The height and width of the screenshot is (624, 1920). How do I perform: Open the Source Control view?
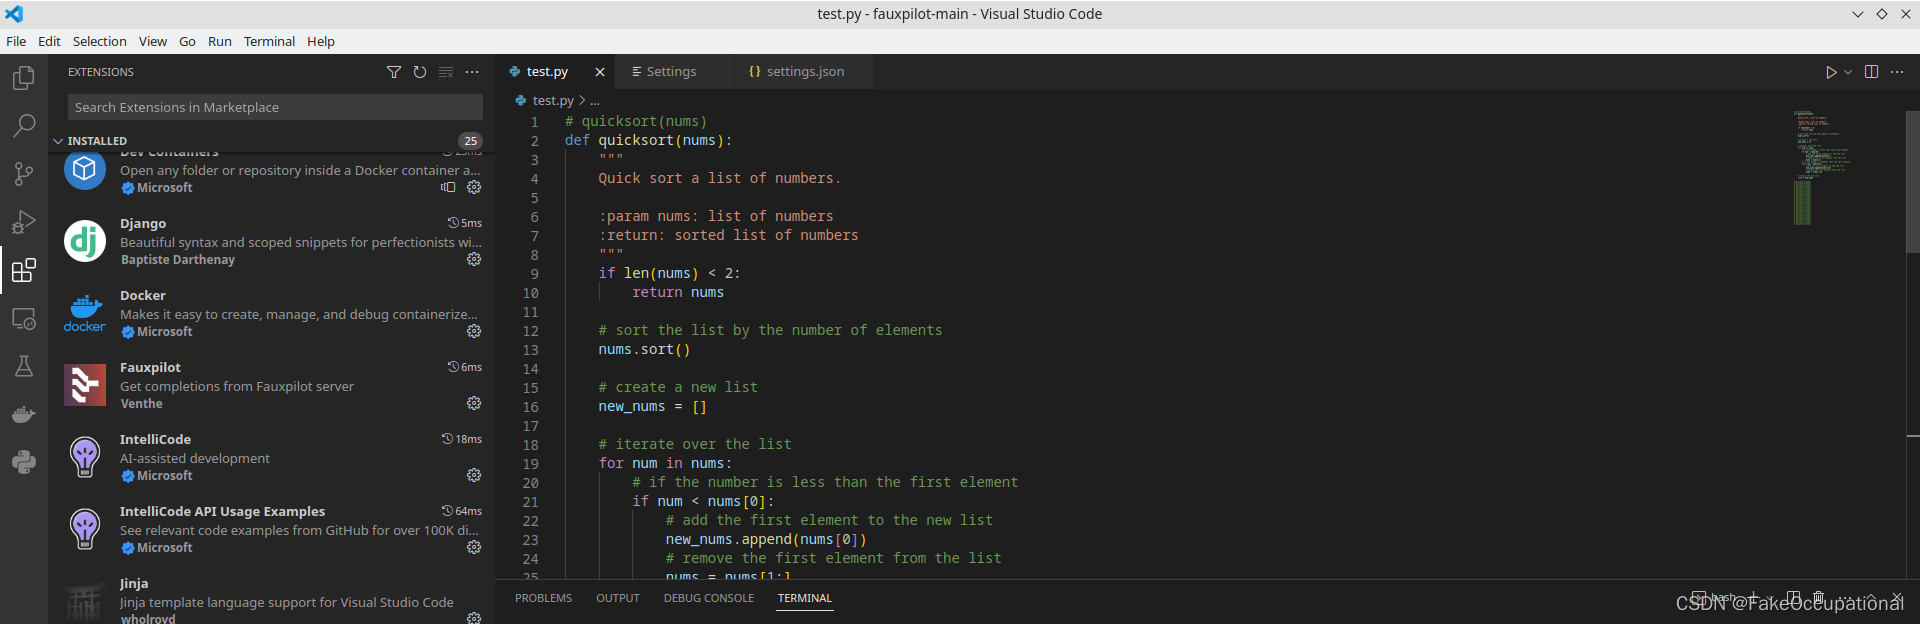click(x=24, y=174)
